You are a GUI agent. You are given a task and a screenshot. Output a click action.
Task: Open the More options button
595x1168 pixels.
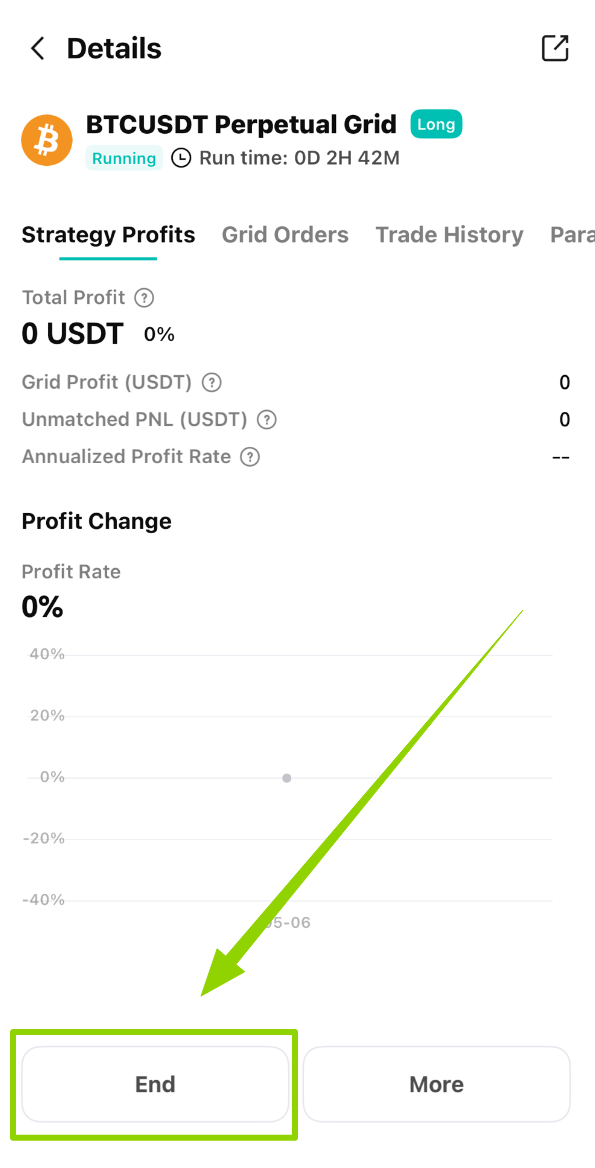[436, 1084]
